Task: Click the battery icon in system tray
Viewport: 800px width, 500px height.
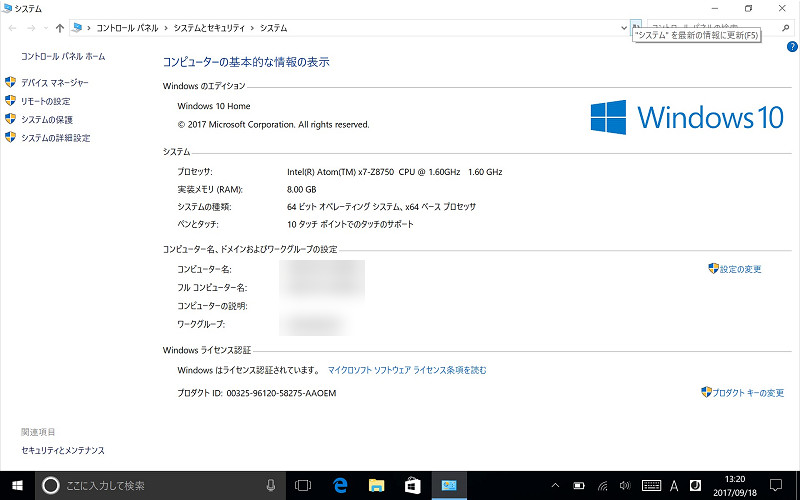Action: pyautogui.click(x=579, y=485)
